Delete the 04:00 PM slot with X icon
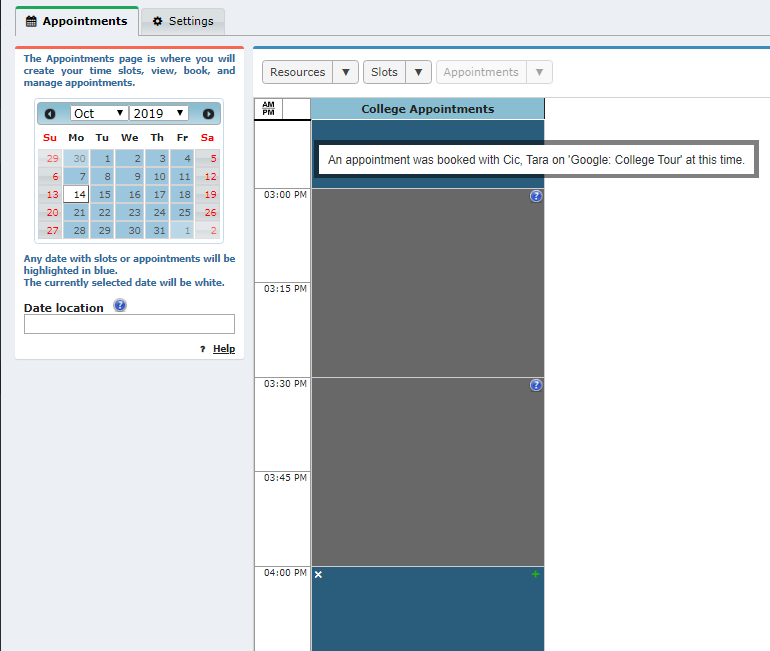The height and width of the screenshot is (651, 770). coord(318,574)
